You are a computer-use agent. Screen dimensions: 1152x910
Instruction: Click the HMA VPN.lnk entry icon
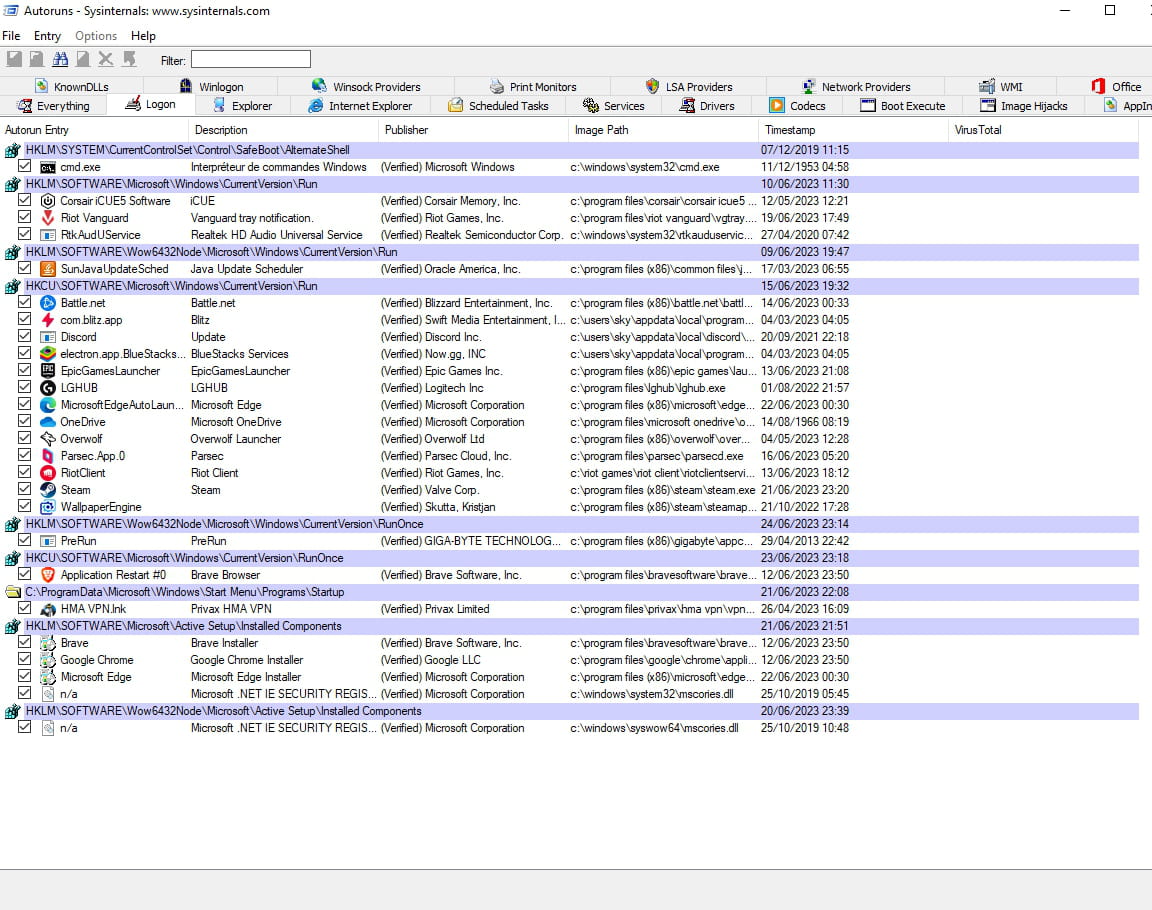48,609
